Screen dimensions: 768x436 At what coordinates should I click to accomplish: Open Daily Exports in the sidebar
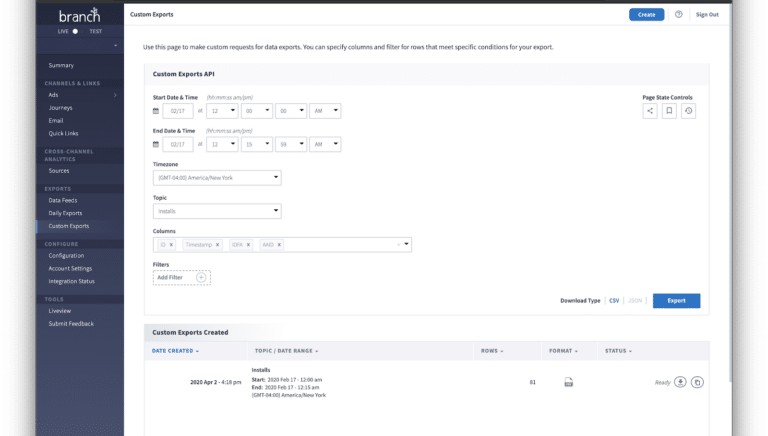coord(66,213)
